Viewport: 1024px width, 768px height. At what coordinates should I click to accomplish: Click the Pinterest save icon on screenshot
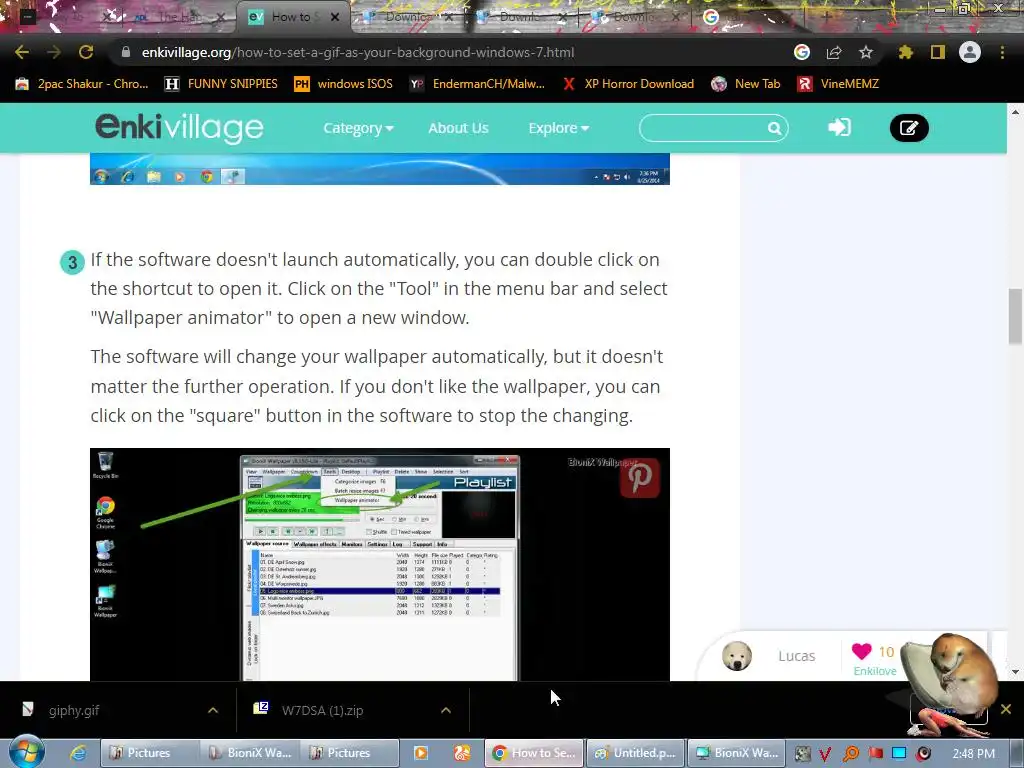coord(639,478)
